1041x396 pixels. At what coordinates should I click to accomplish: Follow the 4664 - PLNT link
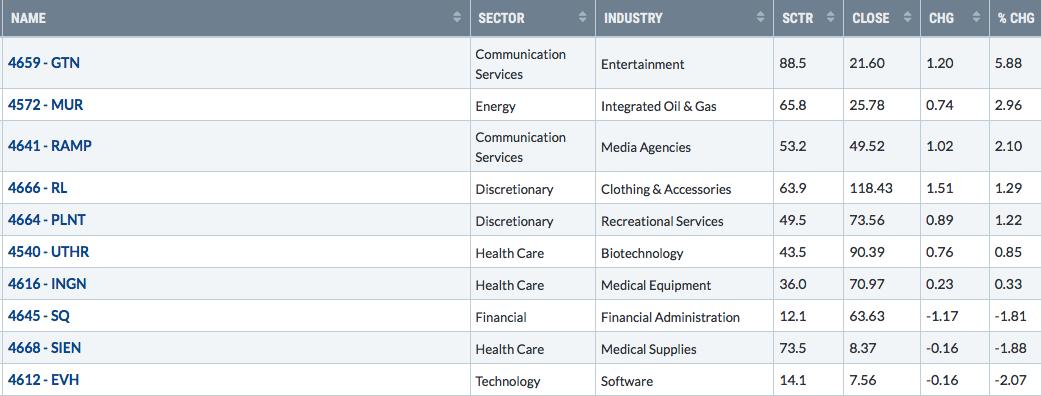[x=46, y=219]
